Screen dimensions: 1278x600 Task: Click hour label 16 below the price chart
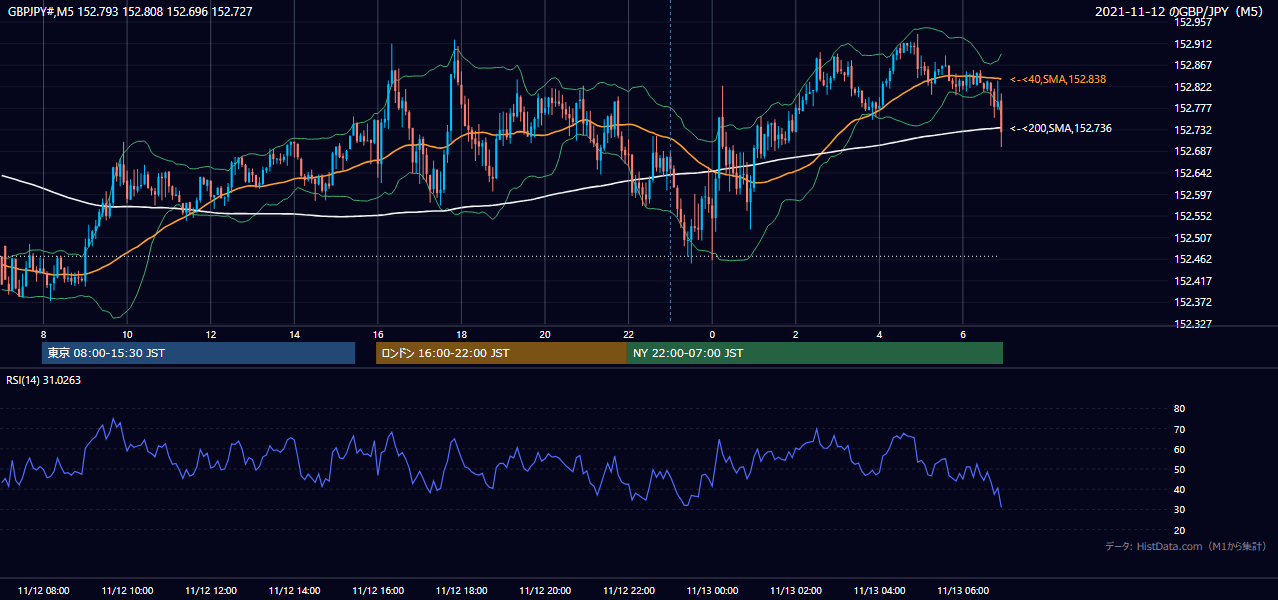(378, 334)
